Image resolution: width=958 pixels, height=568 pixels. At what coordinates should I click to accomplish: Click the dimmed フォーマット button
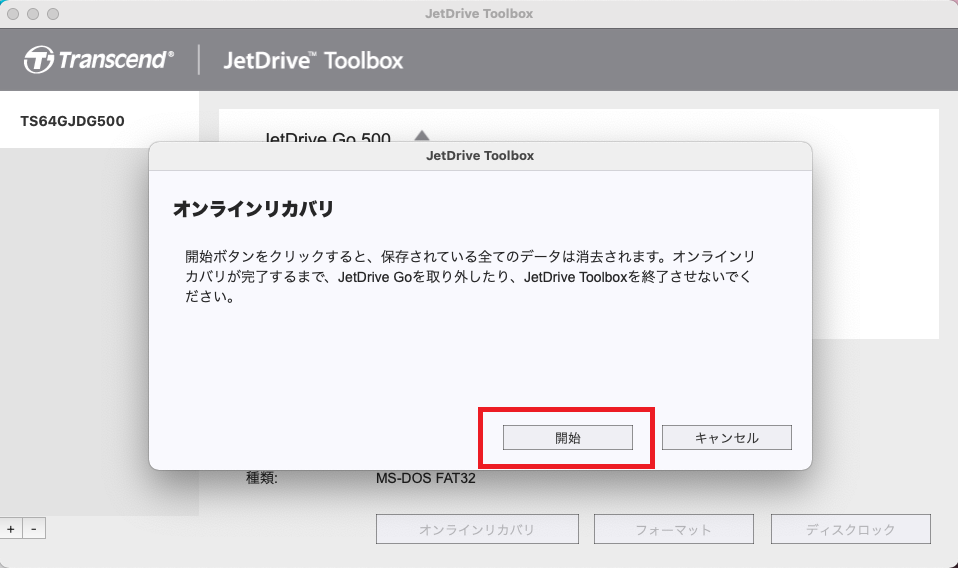(x=673, y=529)
